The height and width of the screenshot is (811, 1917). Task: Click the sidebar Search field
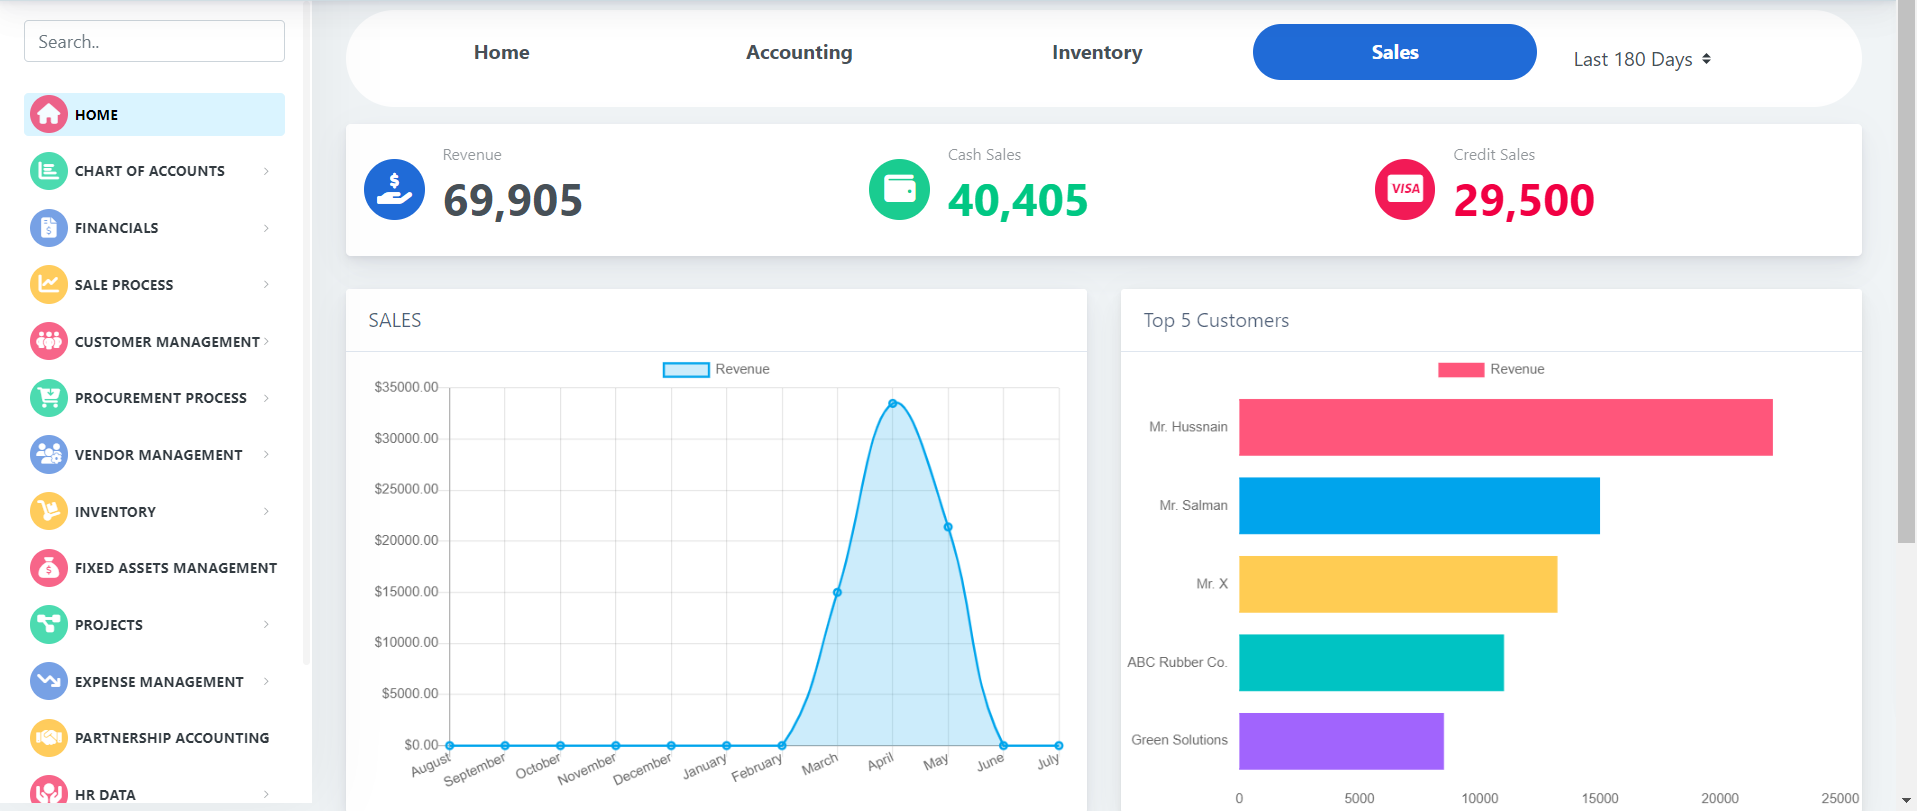[x=154, y=42]
